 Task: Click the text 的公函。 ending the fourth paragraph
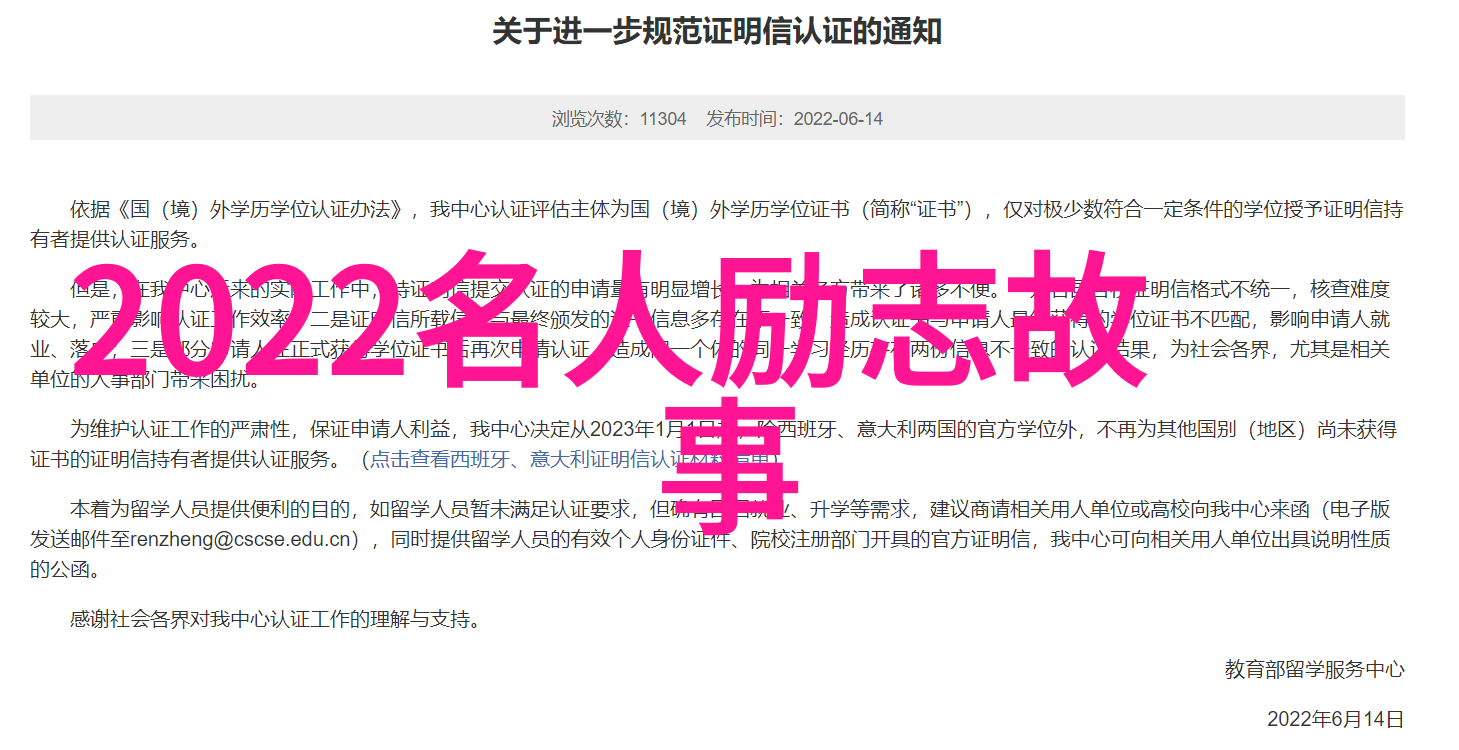(64, 571)
